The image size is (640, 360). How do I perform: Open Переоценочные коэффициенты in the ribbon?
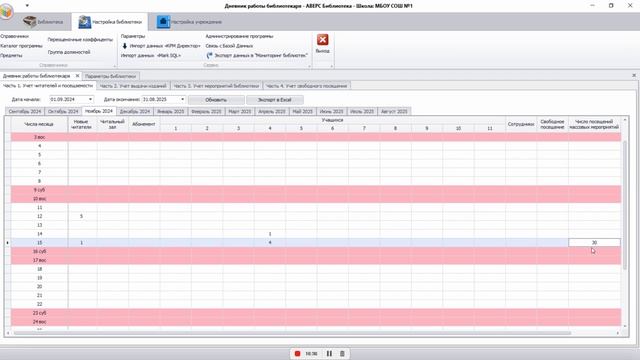point(80,40)
